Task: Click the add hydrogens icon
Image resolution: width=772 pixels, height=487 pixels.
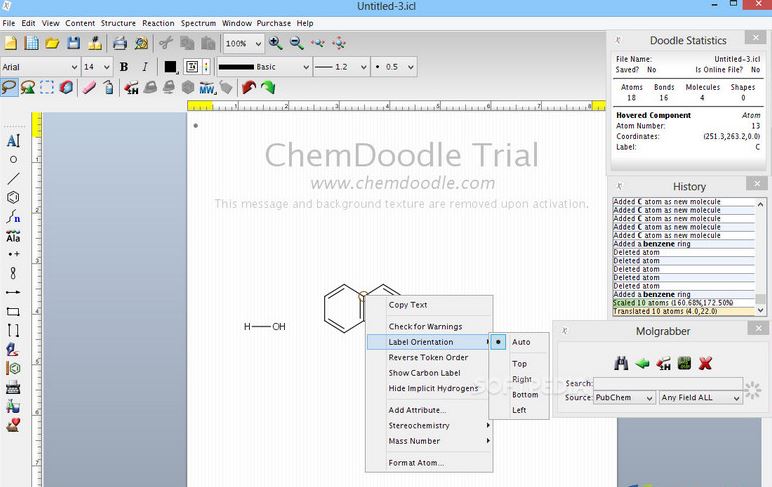Action: [131, 88]
